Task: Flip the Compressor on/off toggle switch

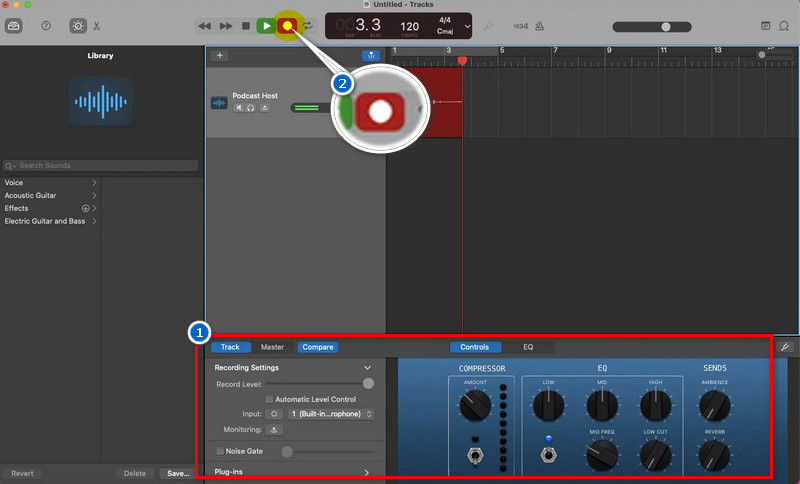Action: [475, 455]
